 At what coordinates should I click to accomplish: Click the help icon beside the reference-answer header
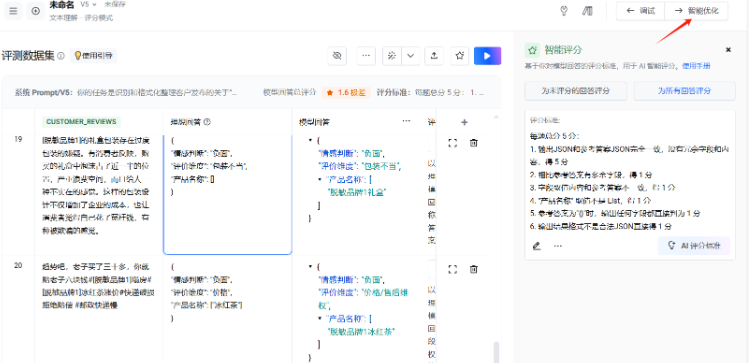(x=207, y=122)
